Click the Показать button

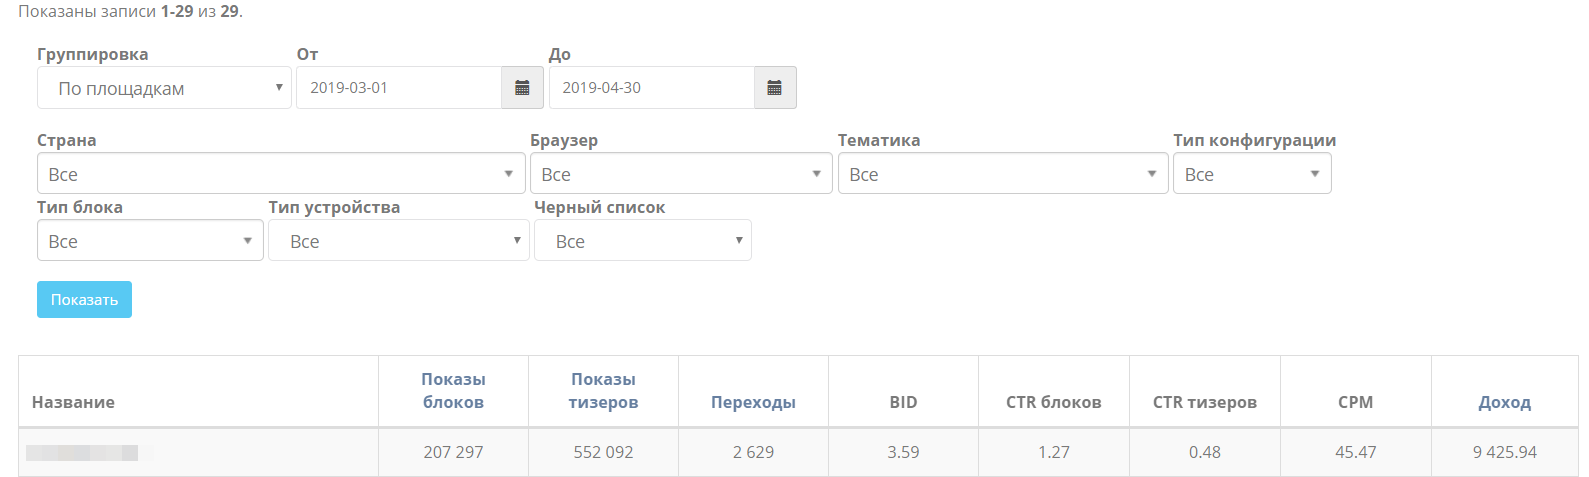tap(84, 300)
